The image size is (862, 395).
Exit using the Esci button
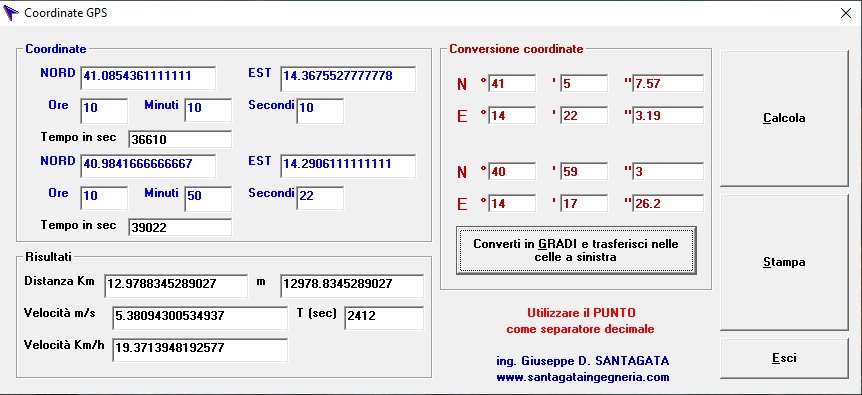pyautogui.click(x=784, y=358)
